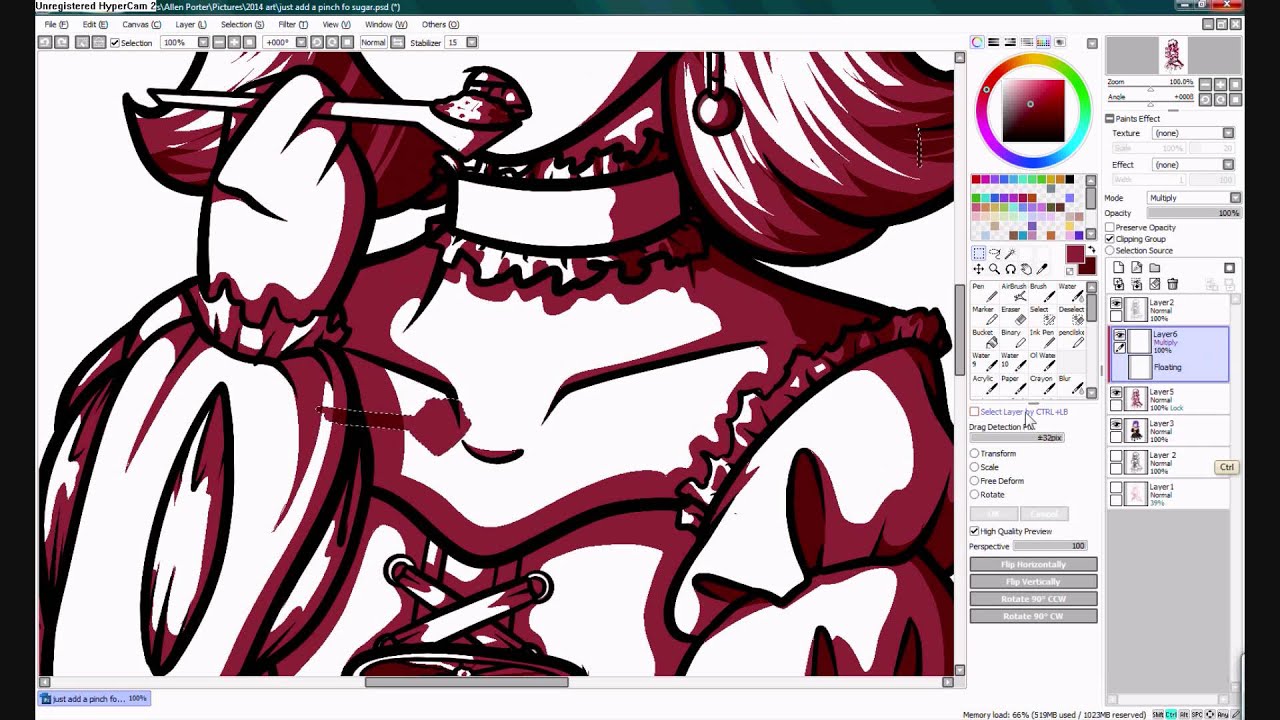Open the Stabilizer value dropdown
The height and width of the screenshot is (720, 1280).
point(471,43)
